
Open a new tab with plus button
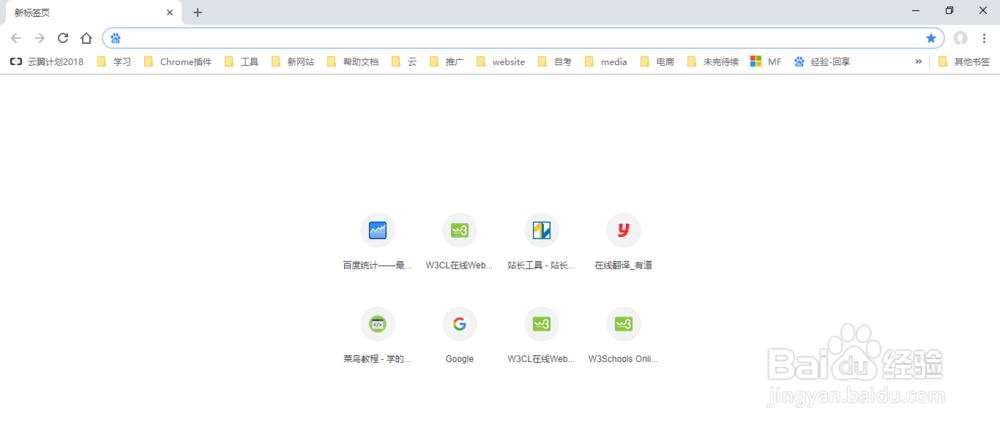[x=198, y=13]
